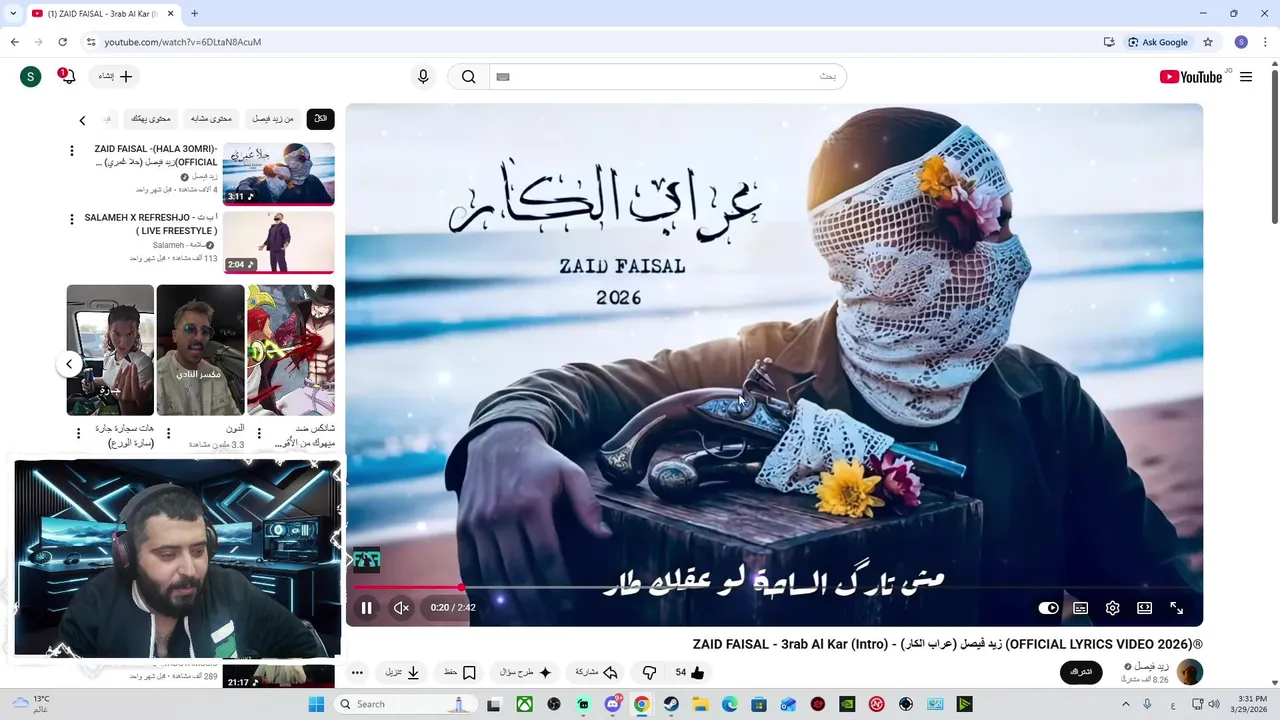
Task: Toggle the autoplay switch in the player
Action: coord(1048,607)
